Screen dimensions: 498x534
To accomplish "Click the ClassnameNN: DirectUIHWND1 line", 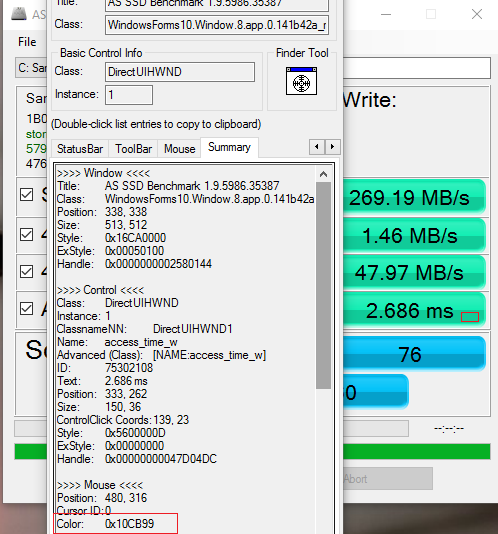I will pyautogui.click(x=144, y=329).
